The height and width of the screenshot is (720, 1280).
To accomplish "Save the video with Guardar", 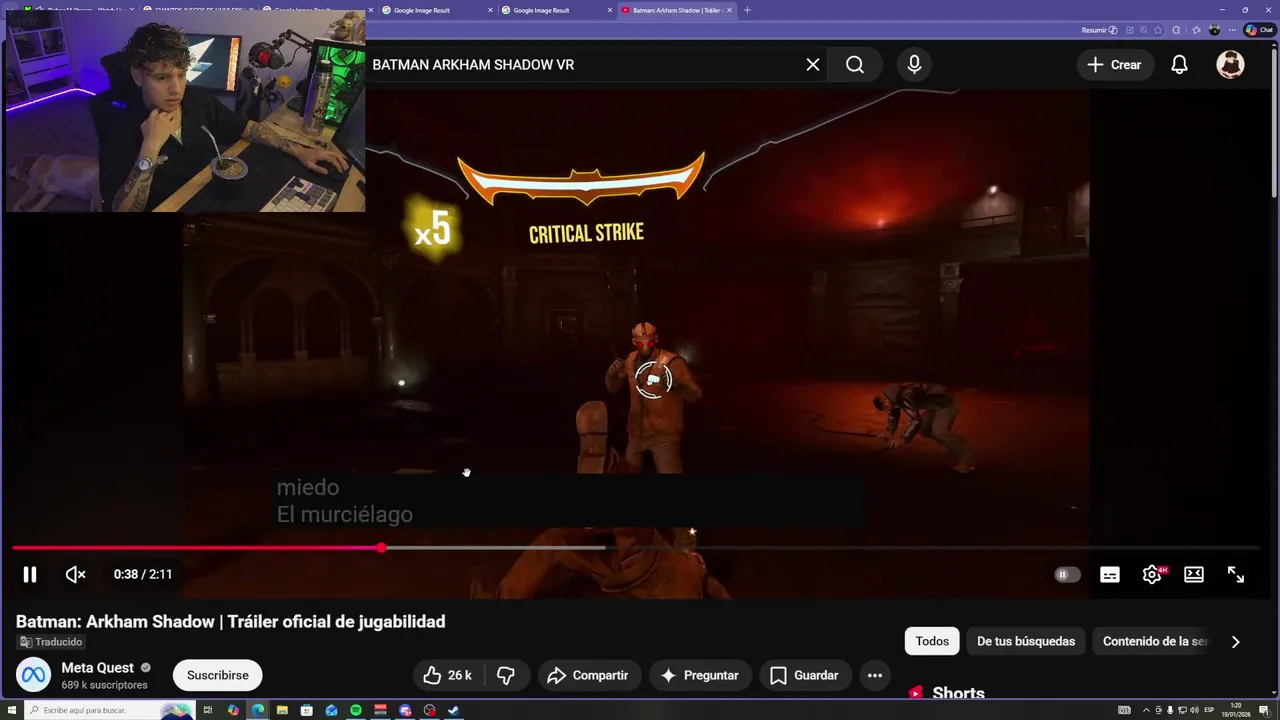I will [x=804, y=675].
